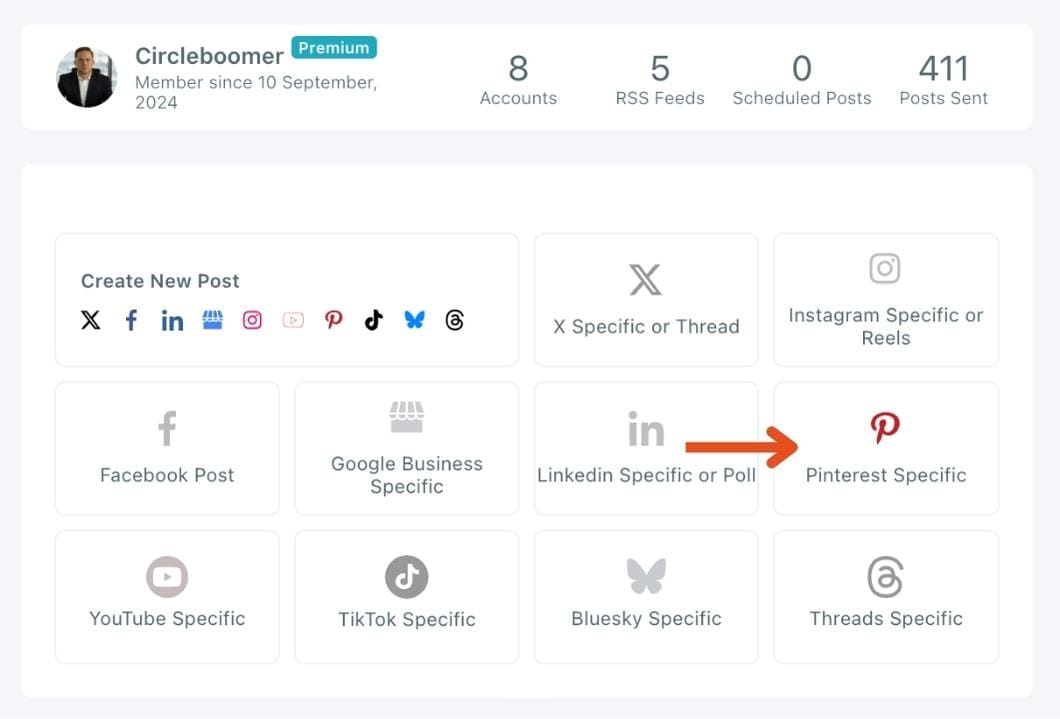The image size is (1060, 719).
Task: Click the LinkedIn icon under Create New Post
Action: (x=172, y=320)
